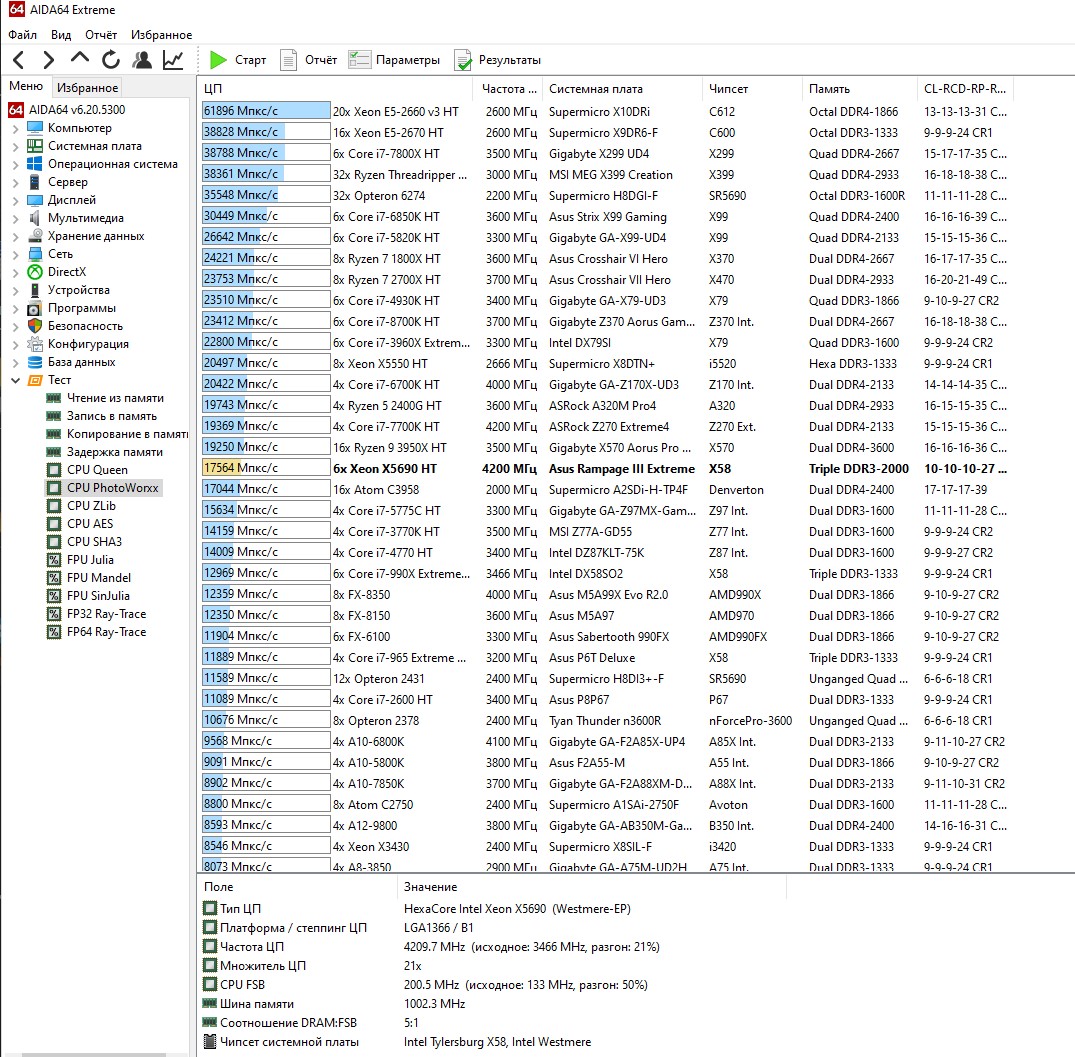Switch to the Избранное tab
Screen dimensions: 1075x1057
pyautogui.click(x=87, y=88)
